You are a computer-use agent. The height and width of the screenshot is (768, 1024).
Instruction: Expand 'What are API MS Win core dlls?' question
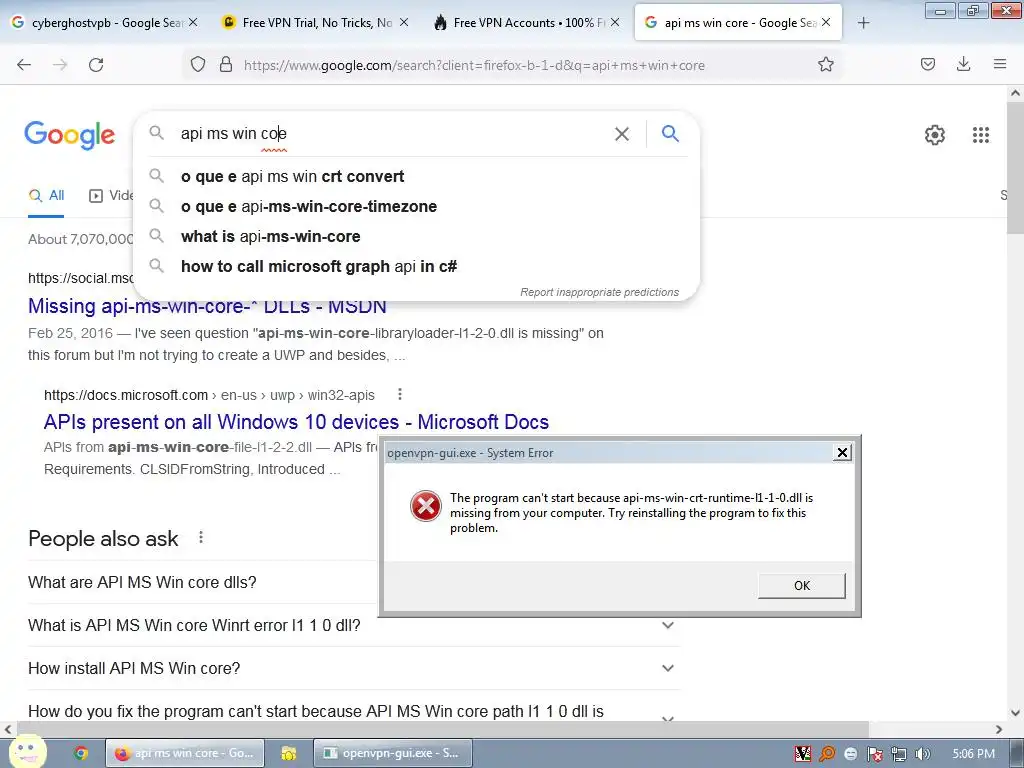202,582
